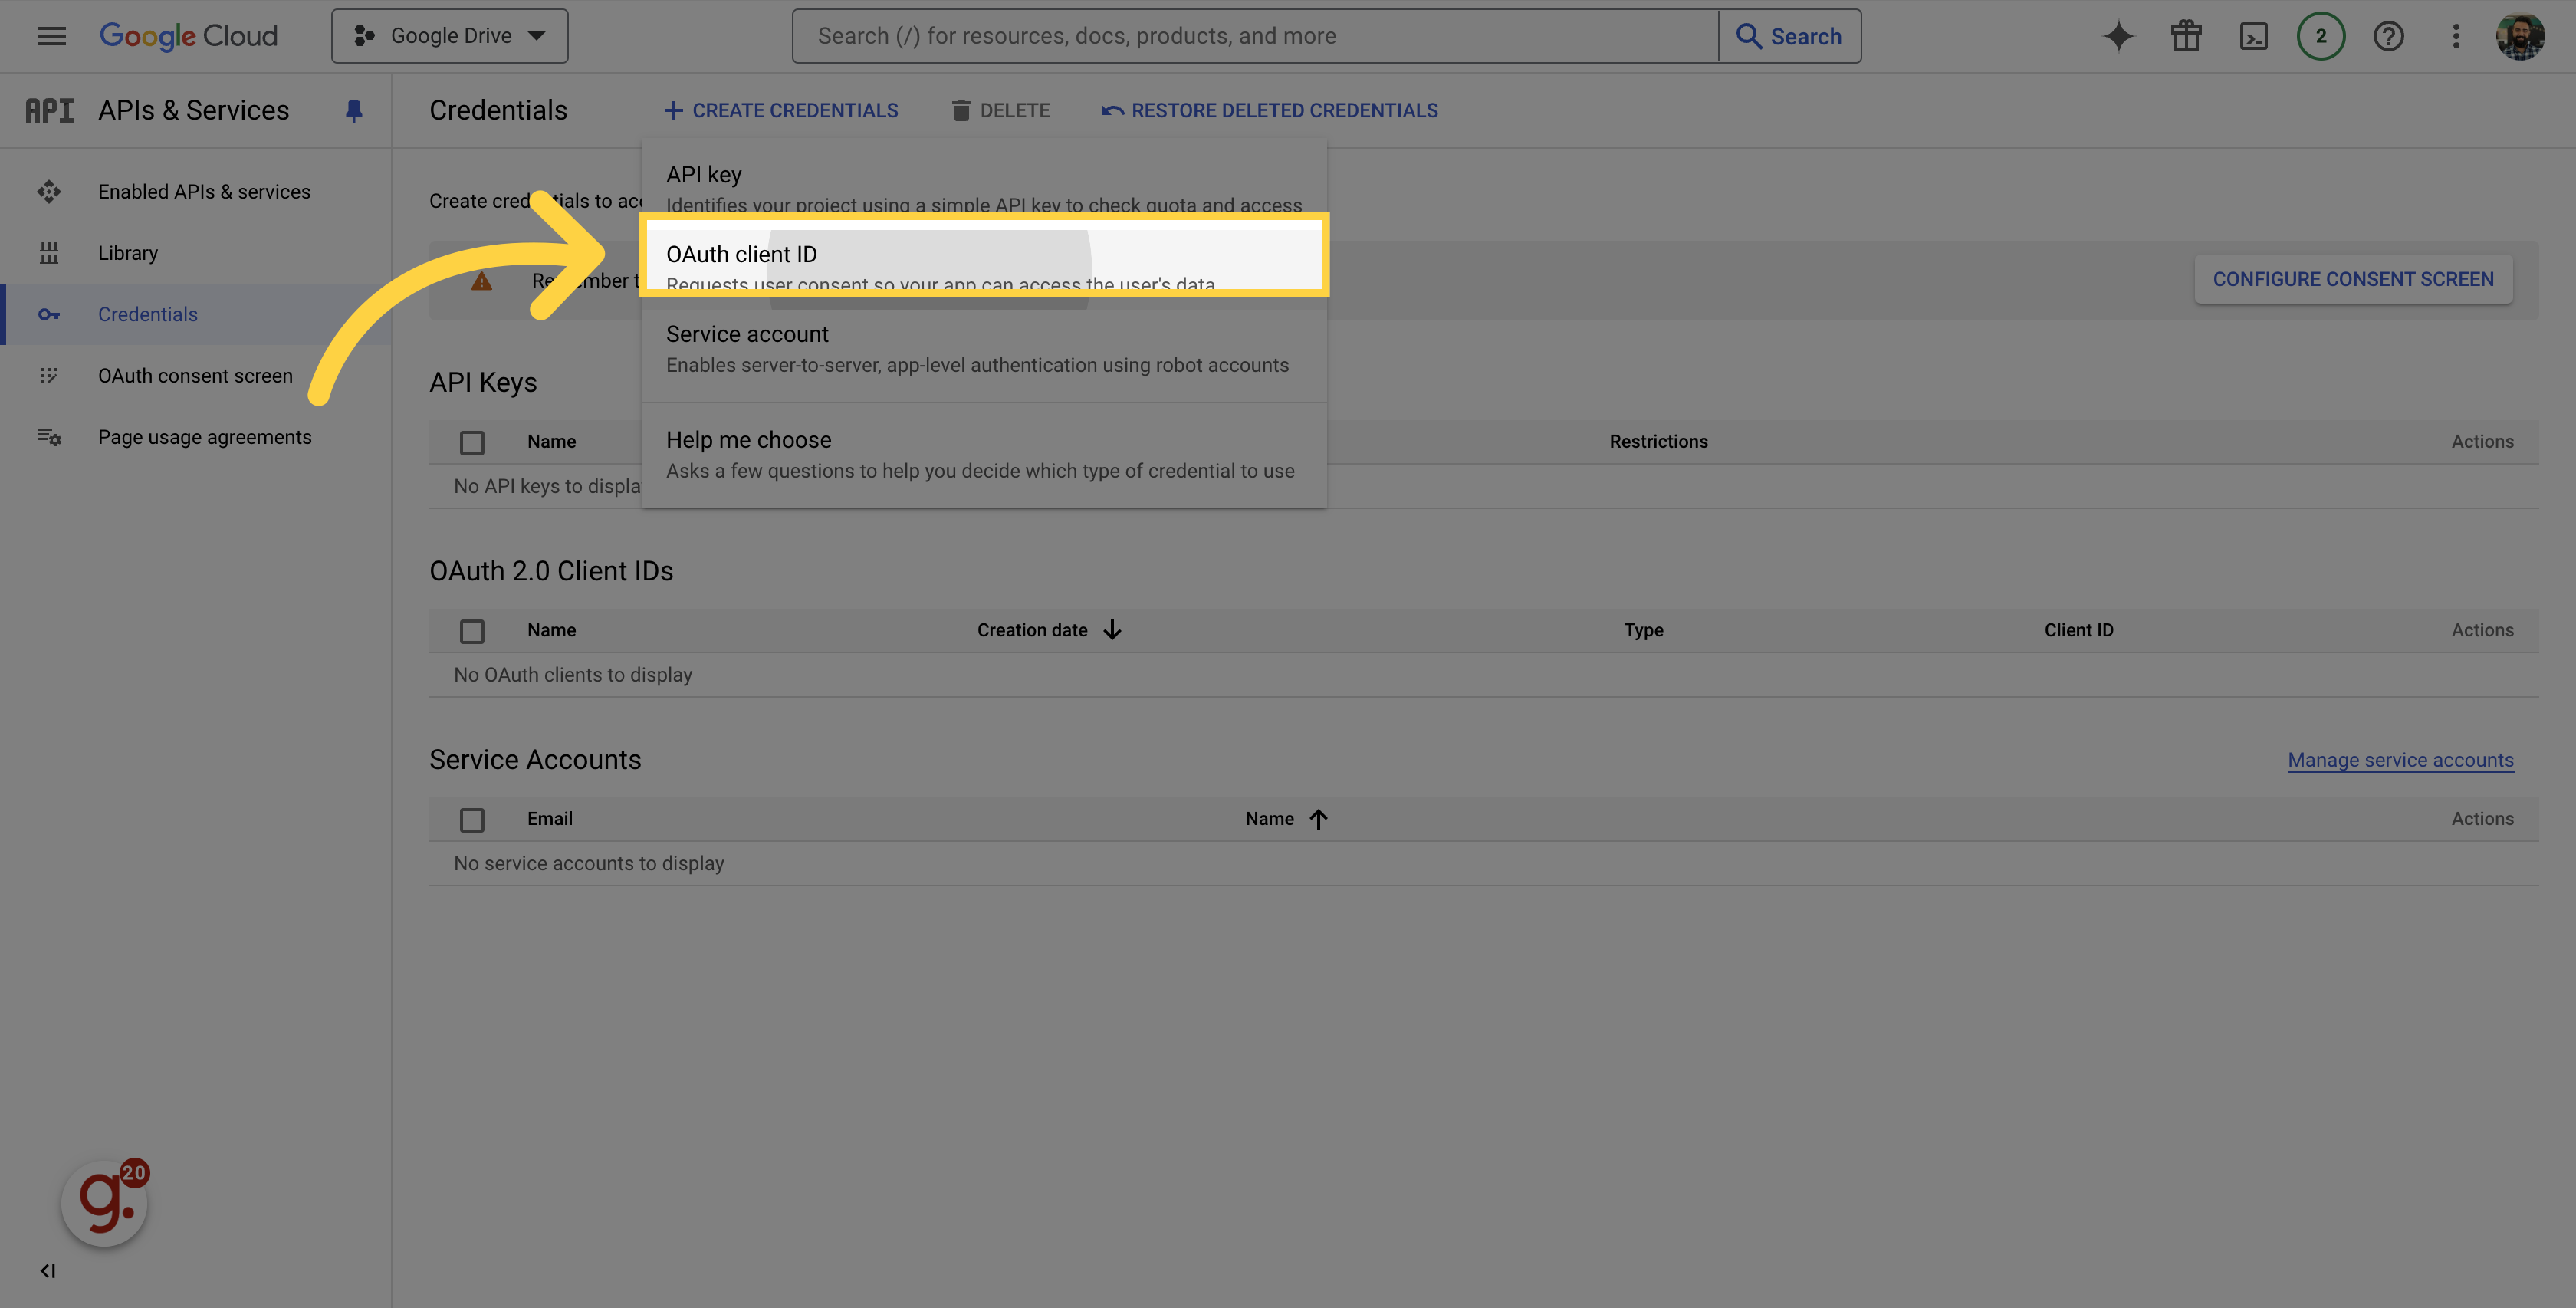The height and width of the screenshot is (1308, 2576).
Task: Choose Help me choose menu option
Action: (748, 440)
